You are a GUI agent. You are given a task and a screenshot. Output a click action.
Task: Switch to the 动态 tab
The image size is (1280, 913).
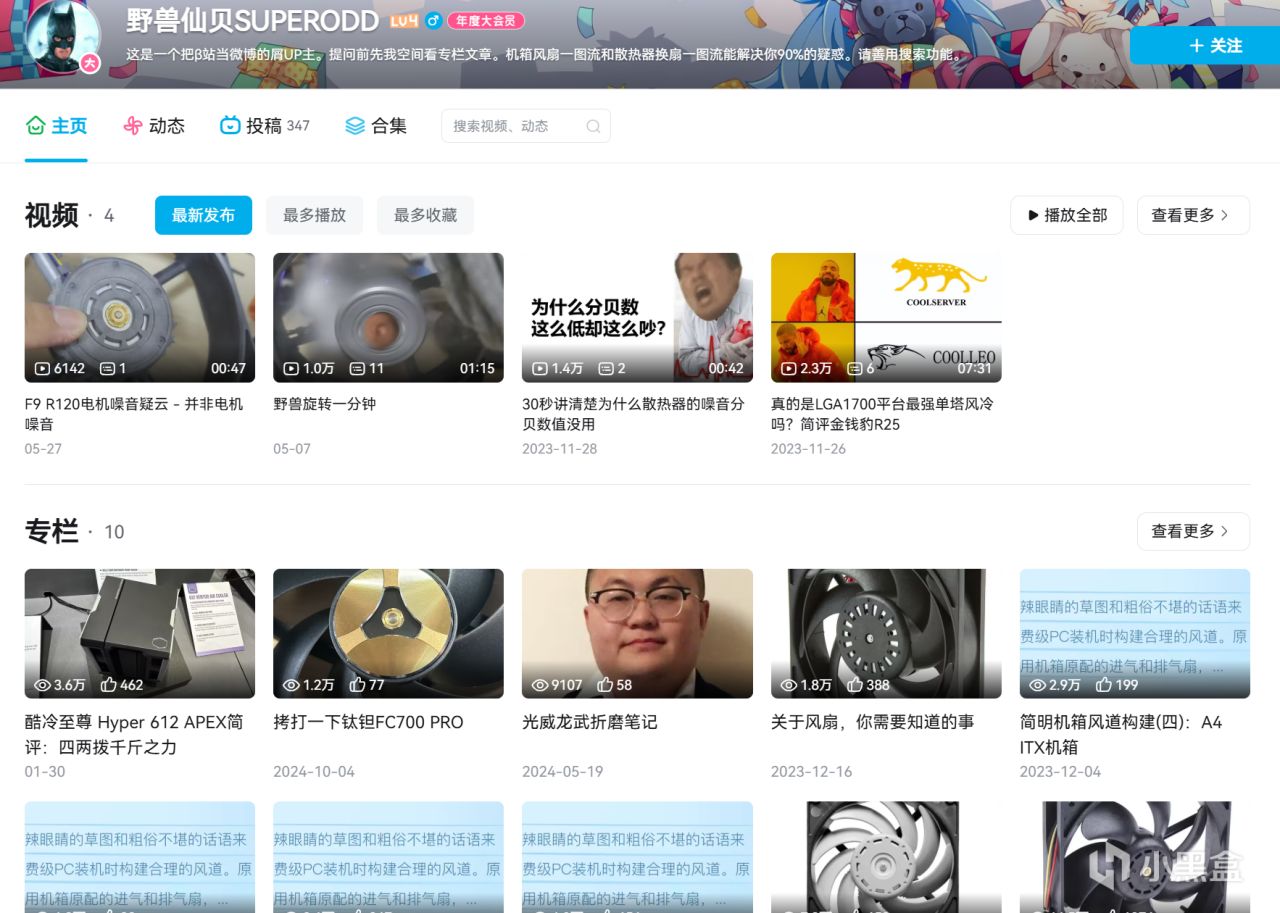point(153,126)
